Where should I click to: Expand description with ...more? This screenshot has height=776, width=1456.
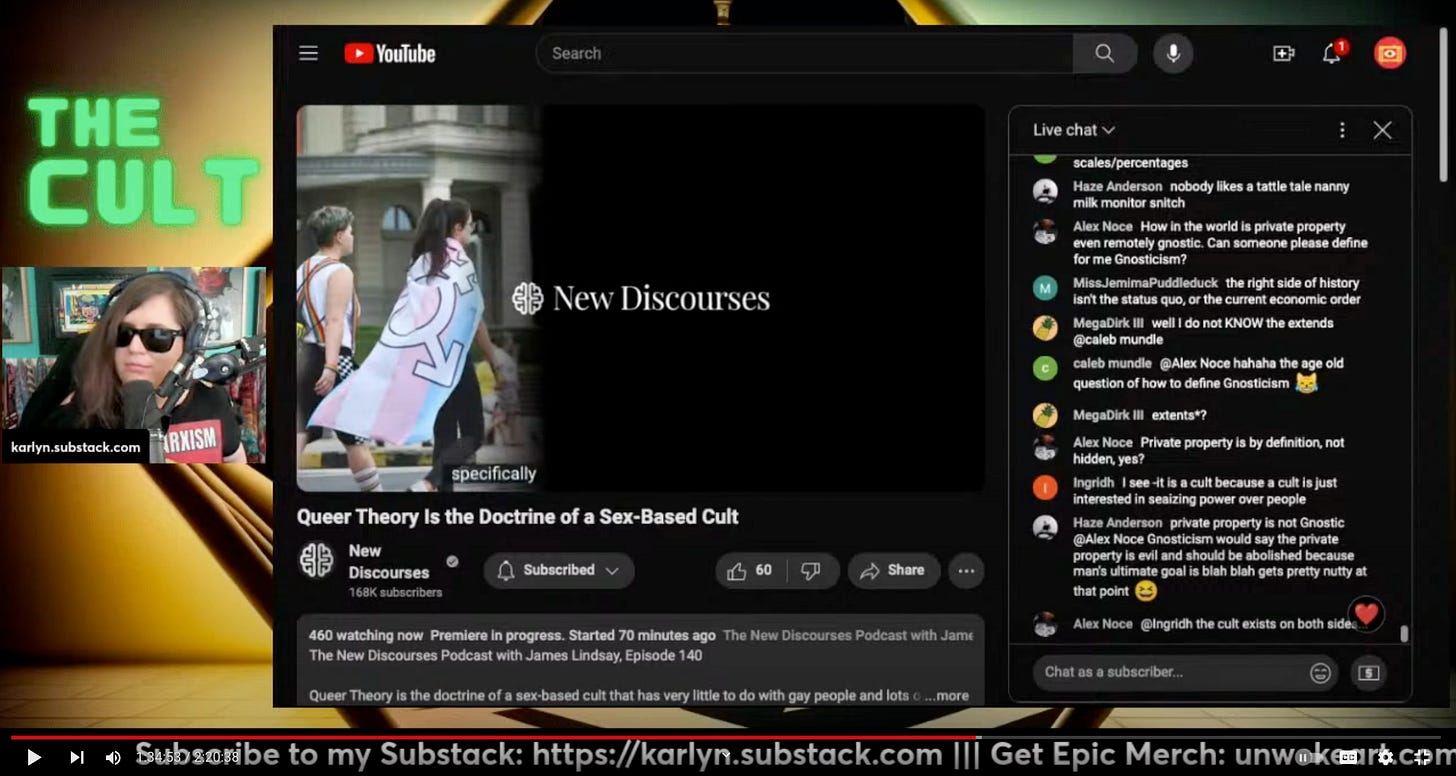pos(946,695)
